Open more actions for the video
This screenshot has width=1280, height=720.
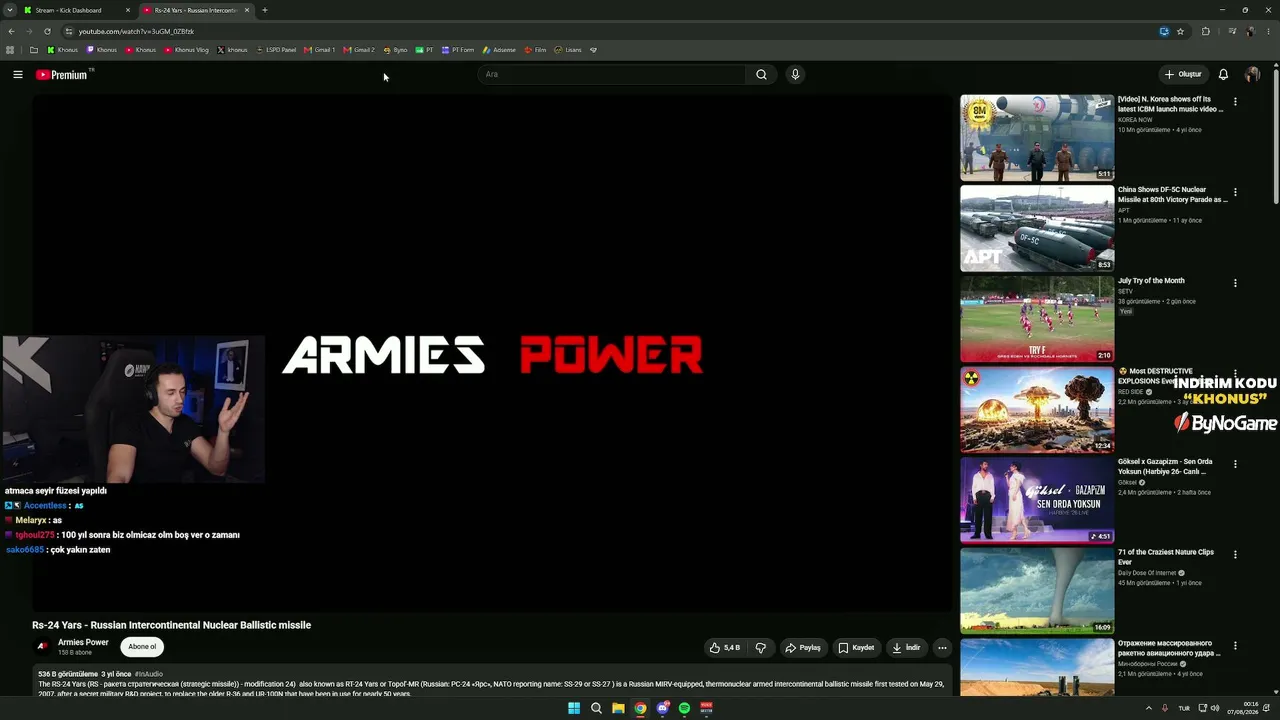[x=942, y=648]
